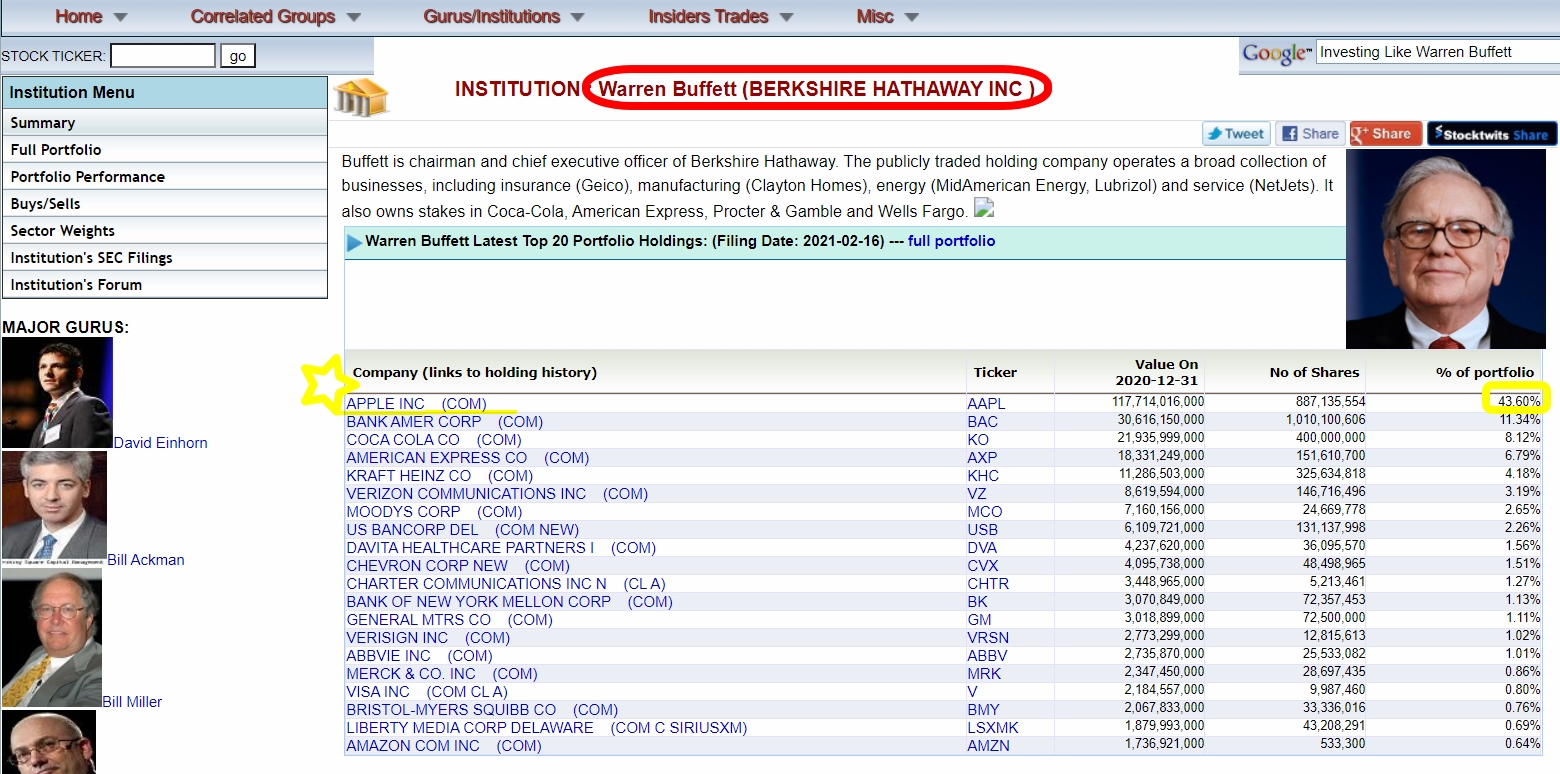The width and height of the screenshot is (1560, 774).
Task: Click the AAPL ticker link
Action: click(x=986, y=404)
